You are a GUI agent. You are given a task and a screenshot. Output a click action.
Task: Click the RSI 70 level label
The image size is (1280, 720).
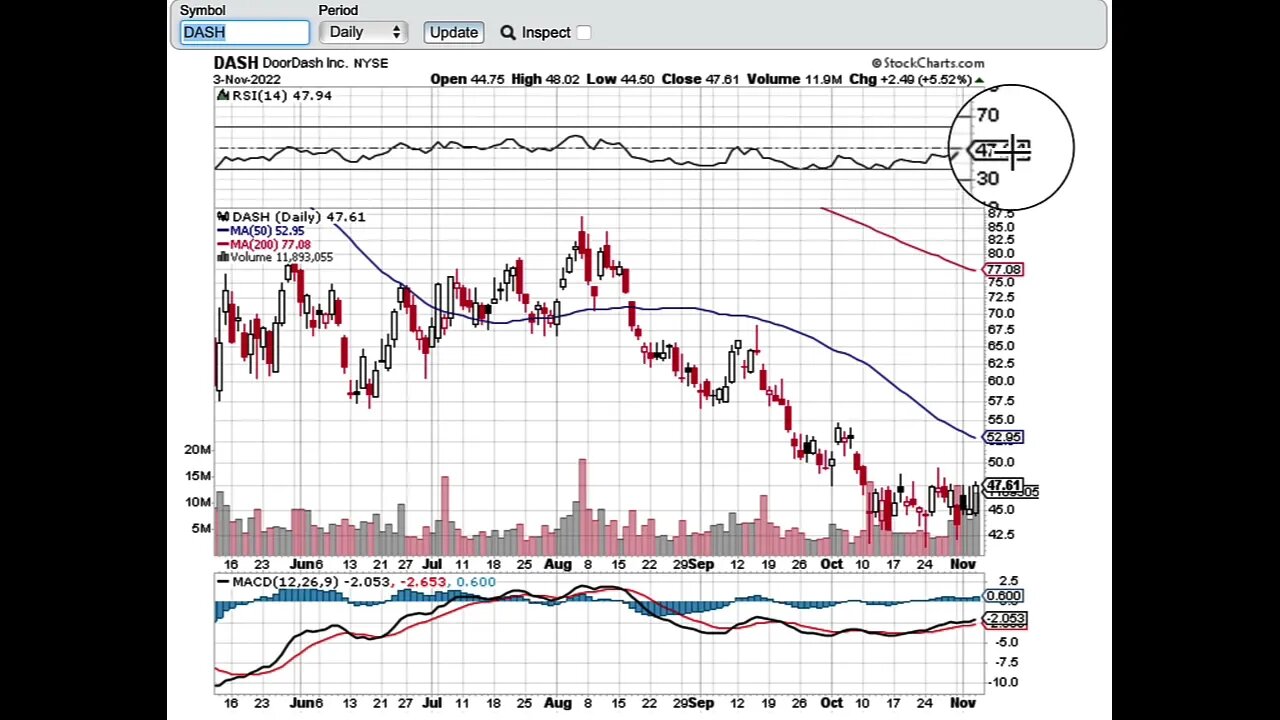tap(987, 116)
